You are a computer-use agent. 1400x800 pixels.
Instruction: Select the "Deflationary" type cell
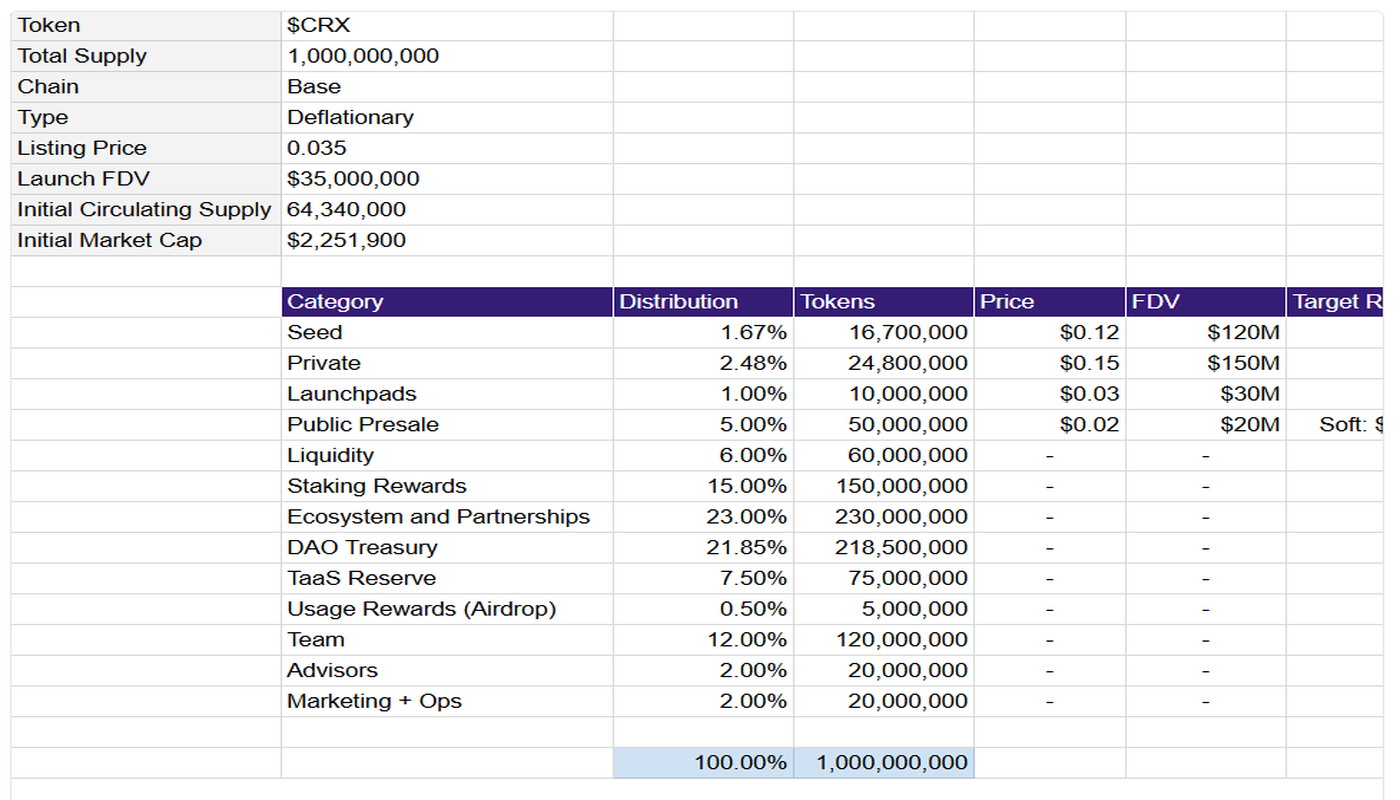[x=447, y=118]
